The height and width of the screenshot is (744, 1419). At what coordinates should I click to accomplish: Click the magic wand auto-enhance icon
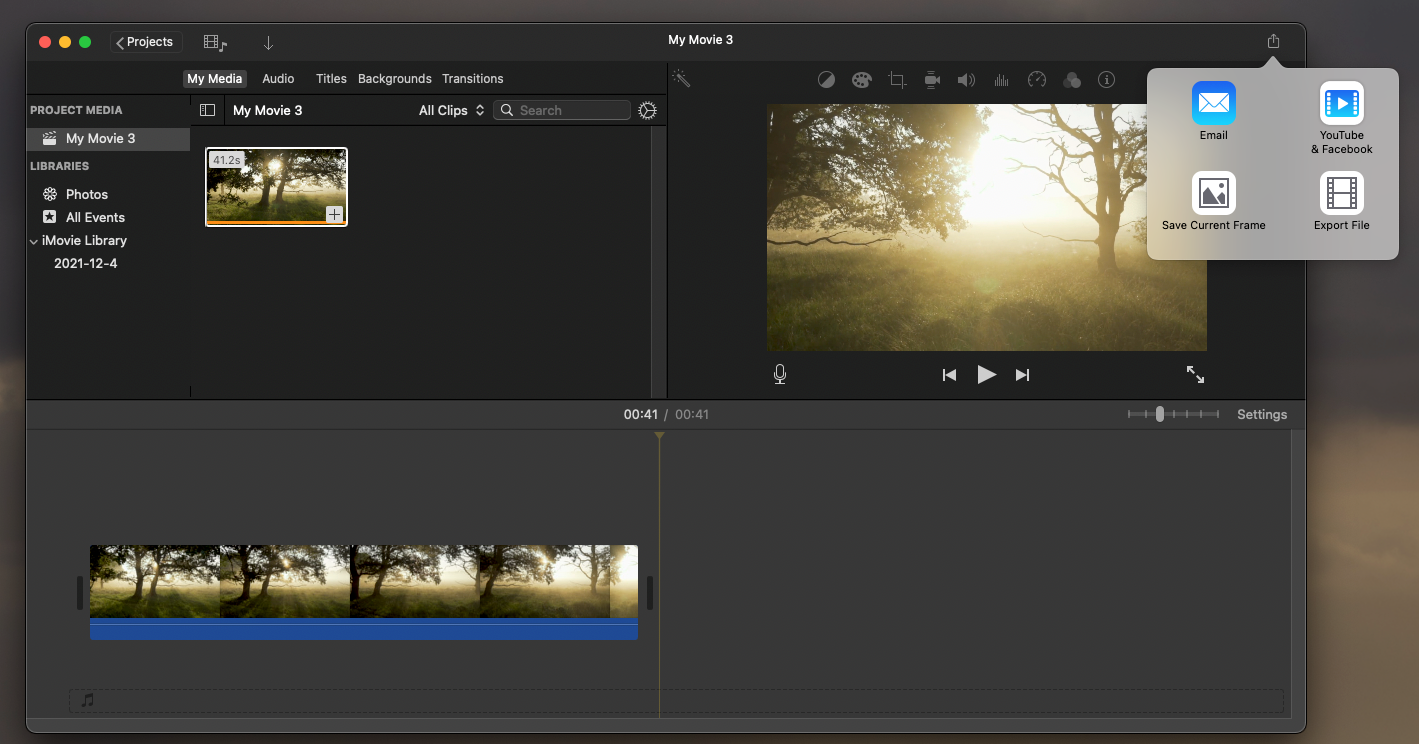click(681, 78)
